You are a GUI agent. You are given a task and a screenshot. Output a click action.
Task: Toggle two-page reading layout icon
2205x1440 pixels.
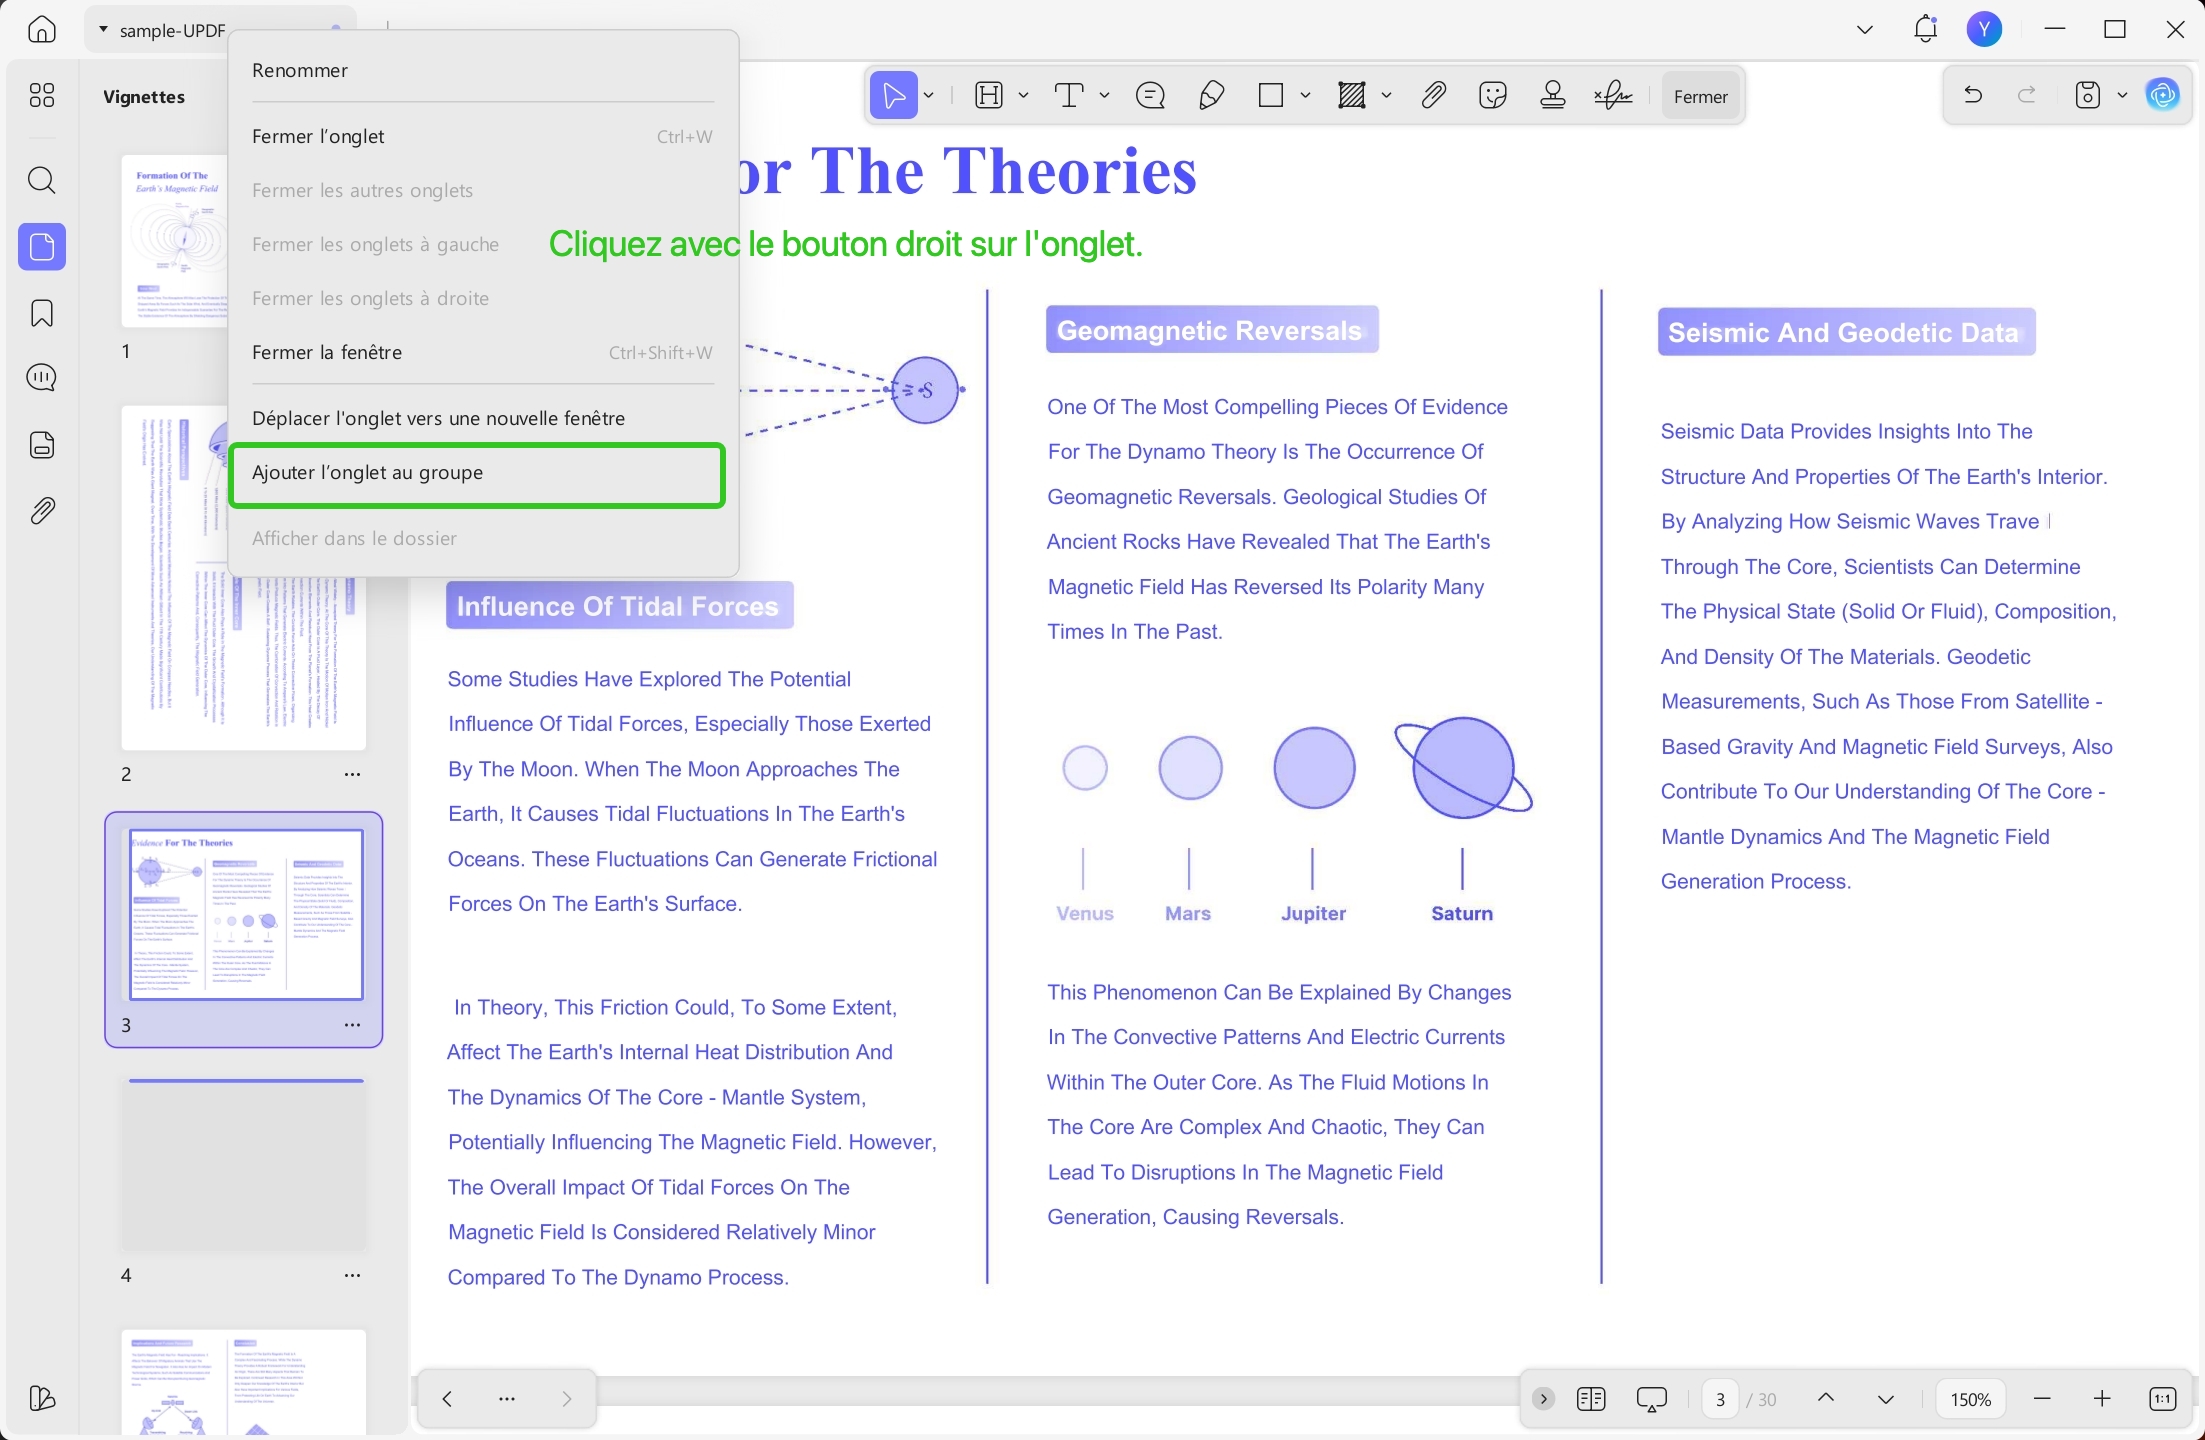[1591, 1399]
